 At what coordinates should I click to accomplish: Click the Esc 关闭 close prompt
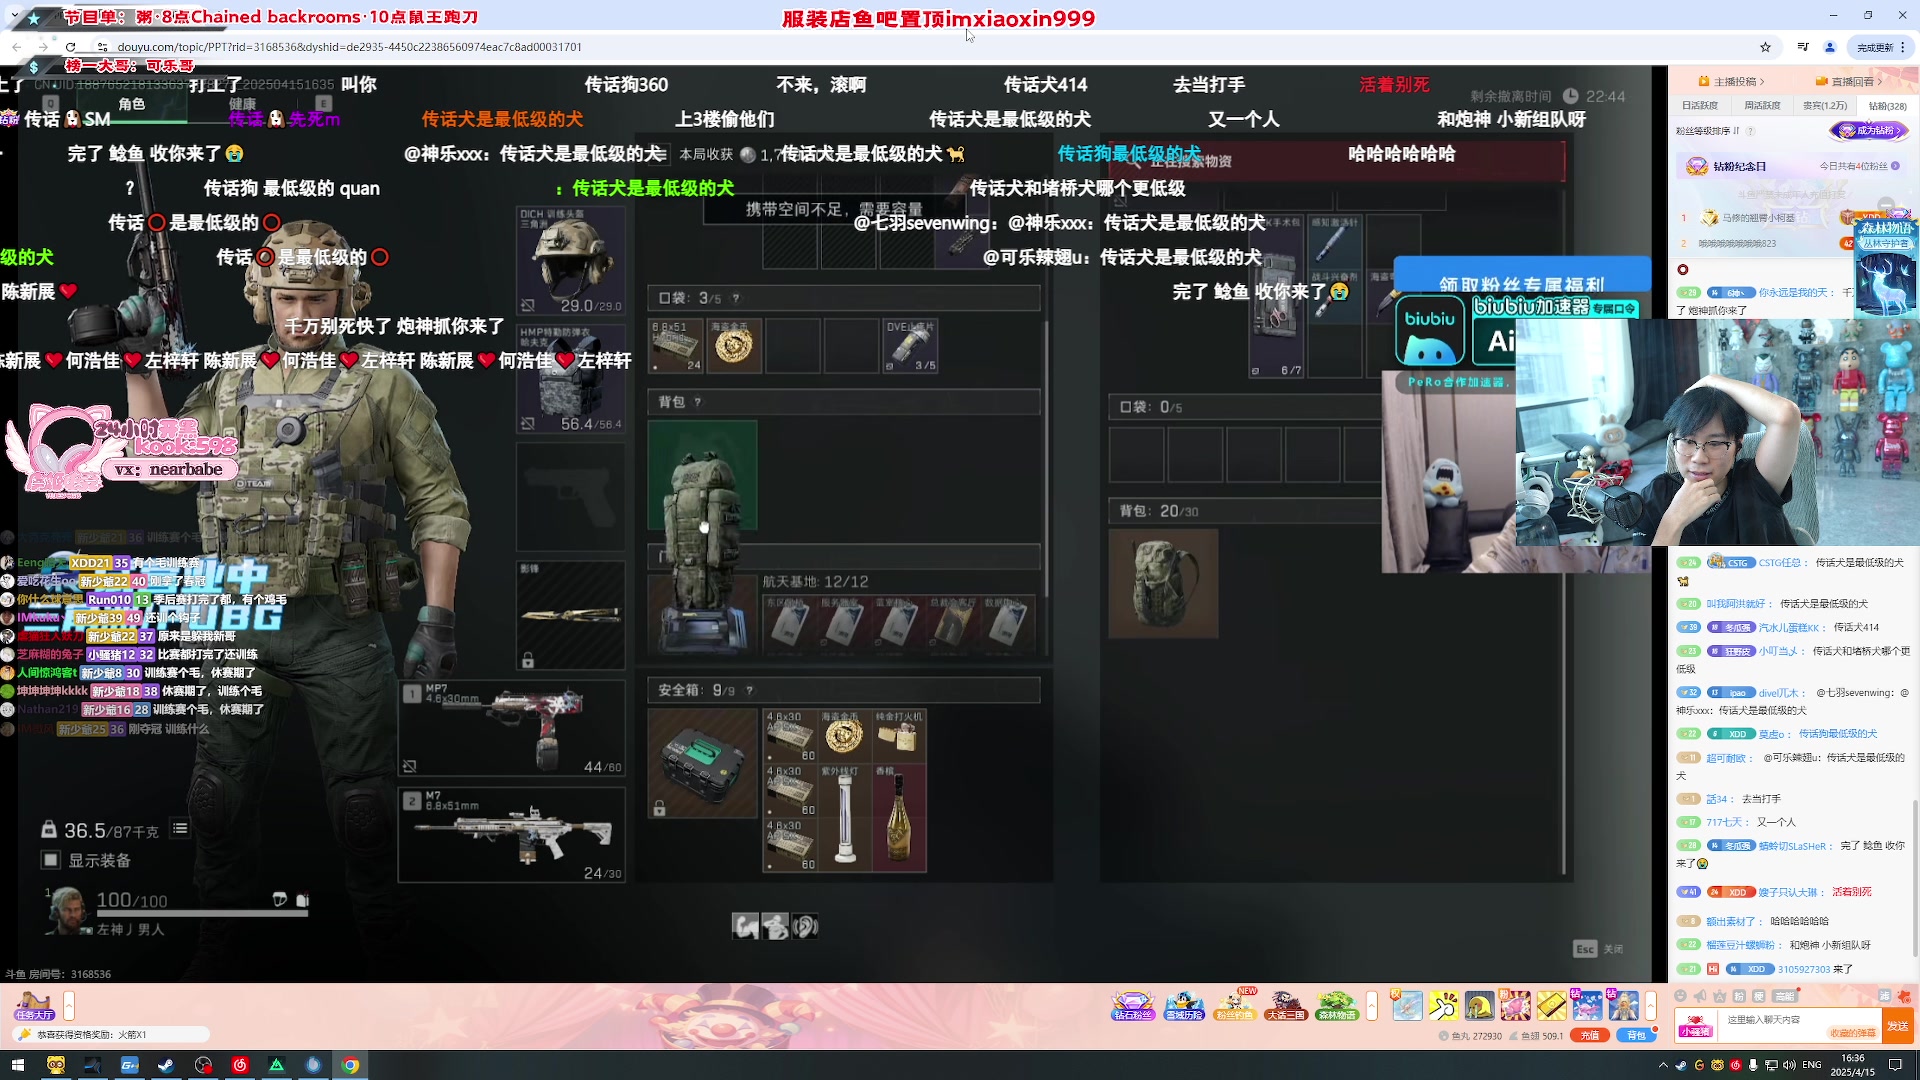pos(1599,949)
